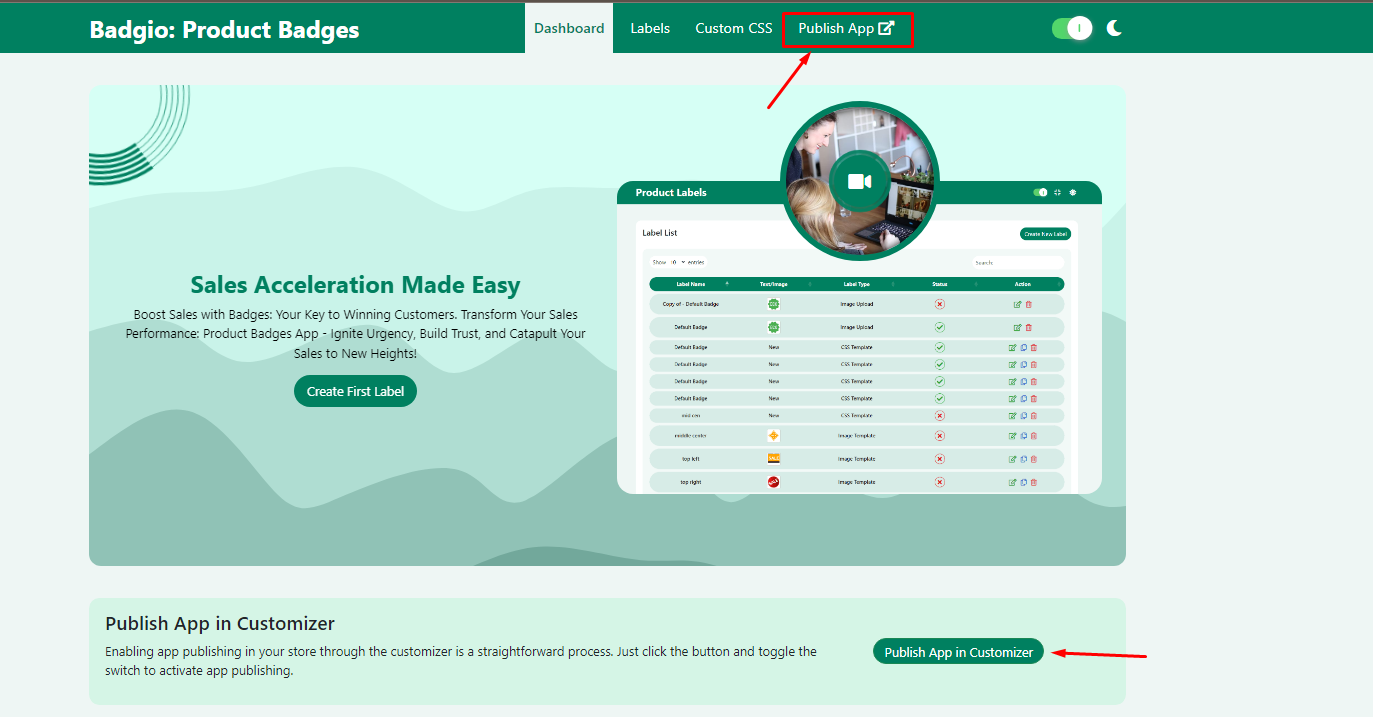Play the intro video via camera icon
The width and height of the screenshot is (1373, 717).
[860, 181]
